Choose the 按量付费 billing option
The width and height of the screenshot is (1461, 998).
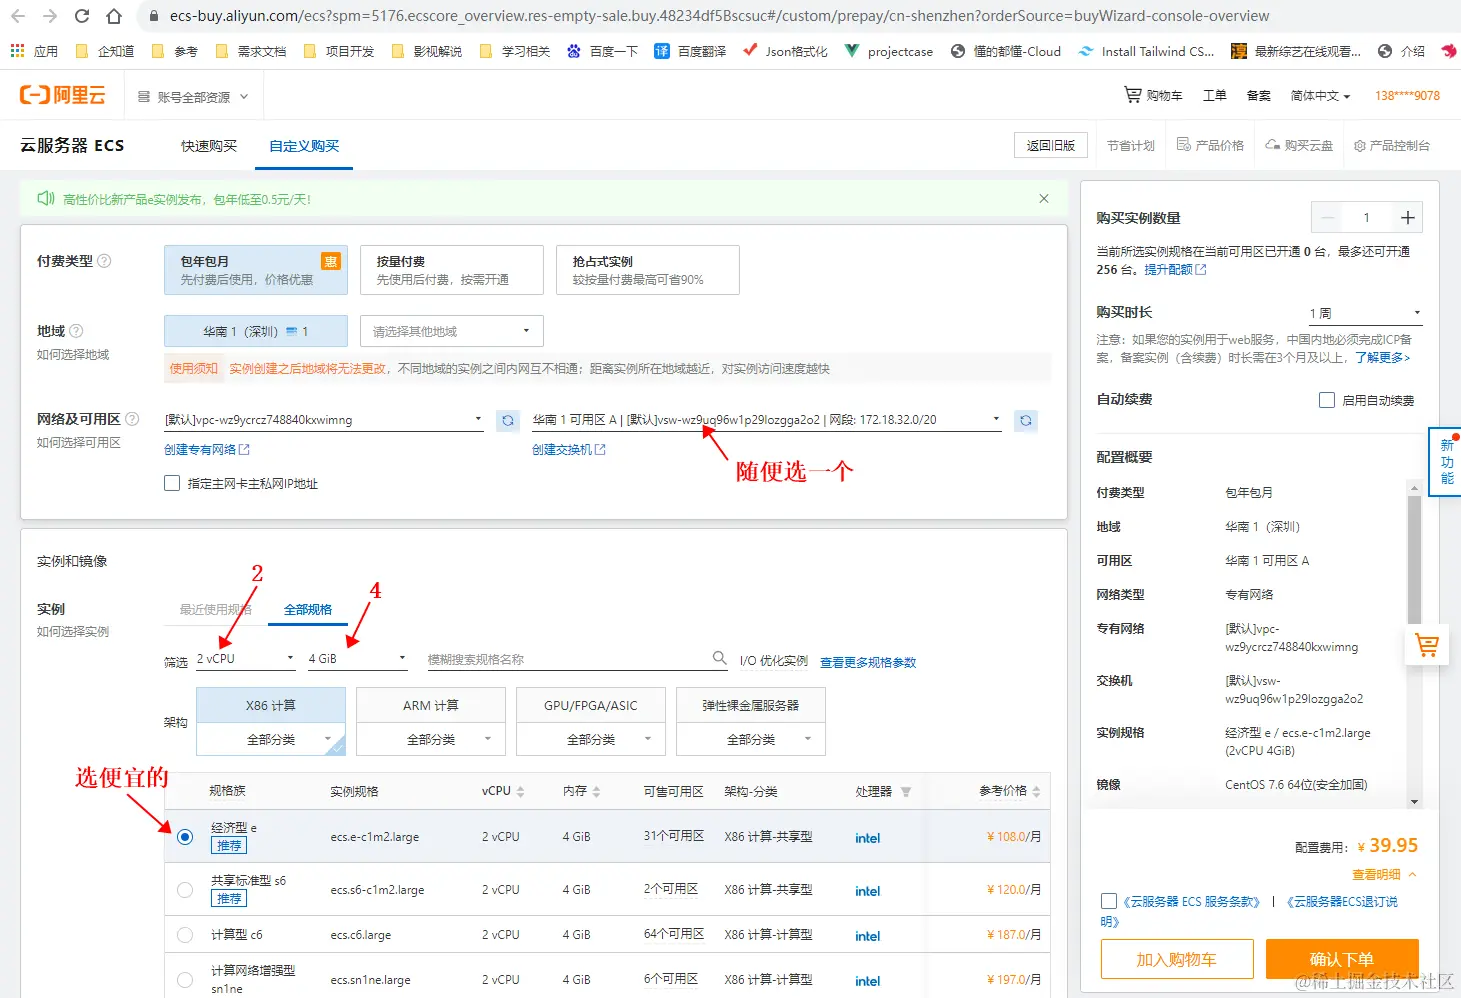[x=452, y=270]
